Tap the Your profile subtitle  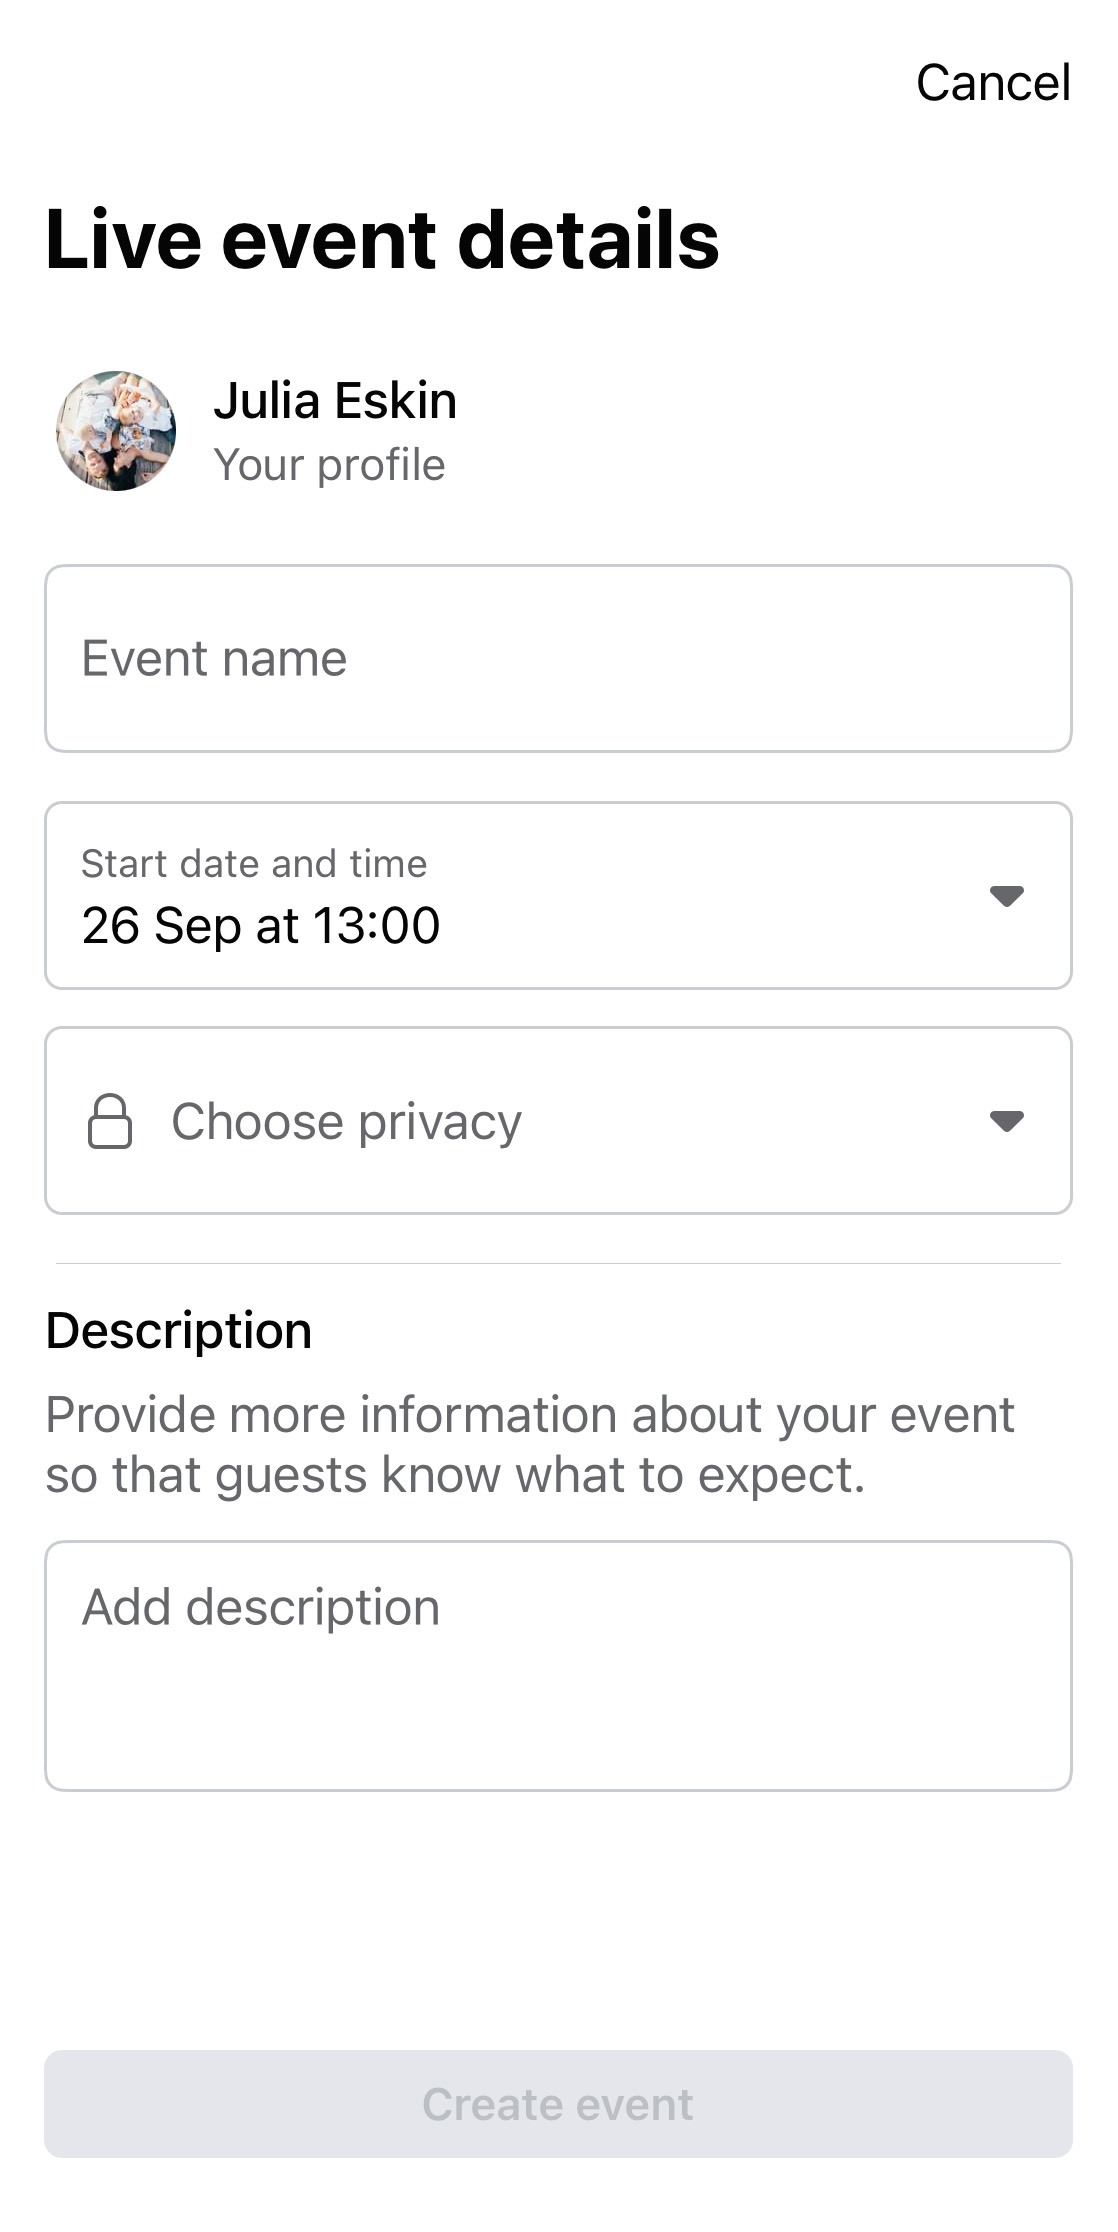(x=329, y=465)
